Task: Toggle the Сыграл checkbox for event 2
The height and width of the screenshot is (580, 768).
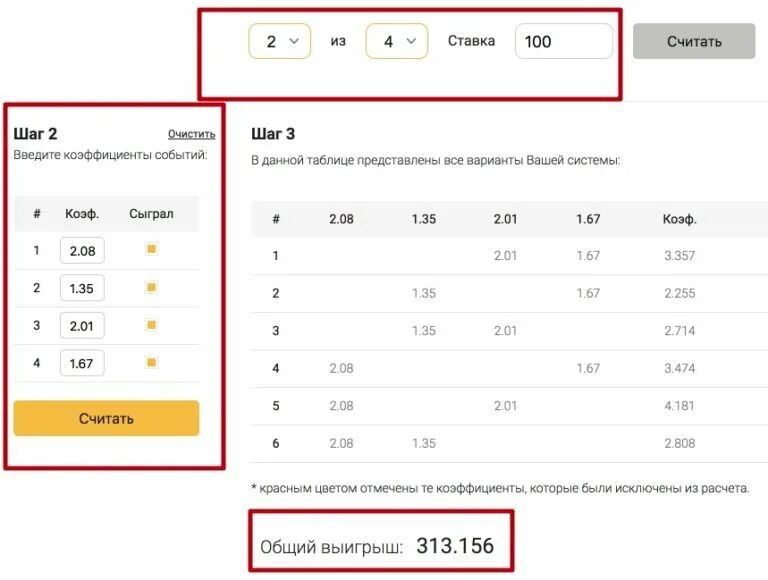Action: click(x=151, y=287)
